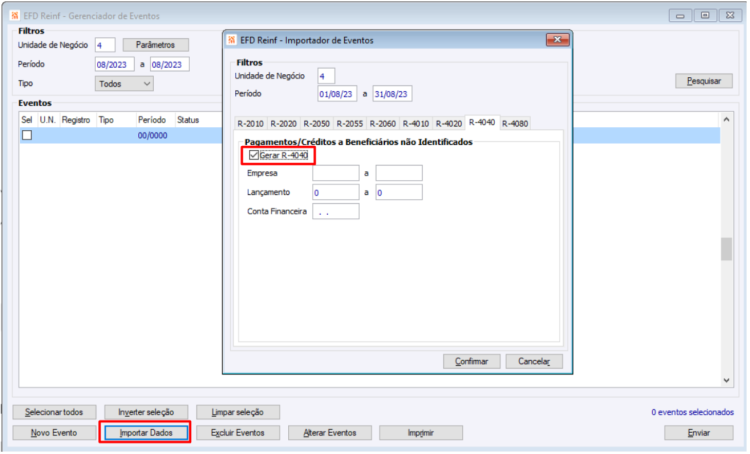Screen dimensions: 750x454
Task: Switch to the R-2020 tab
Action: [x=284, y=123]
